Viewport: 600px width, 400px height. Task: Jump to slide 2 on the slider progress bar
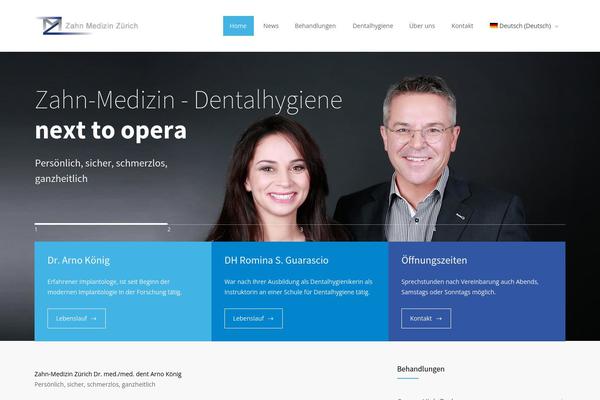click(x=169, y=229)
